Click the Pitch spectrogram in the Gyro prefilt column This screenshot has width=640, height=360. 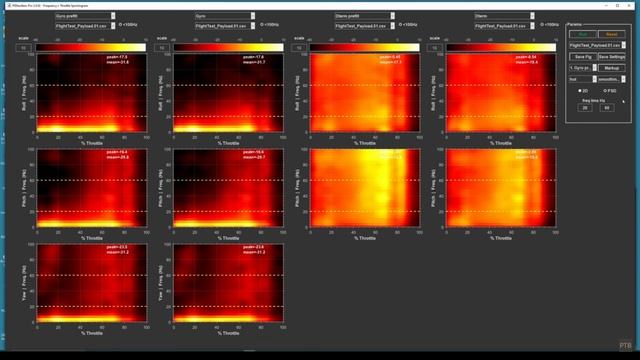point(92,188)
